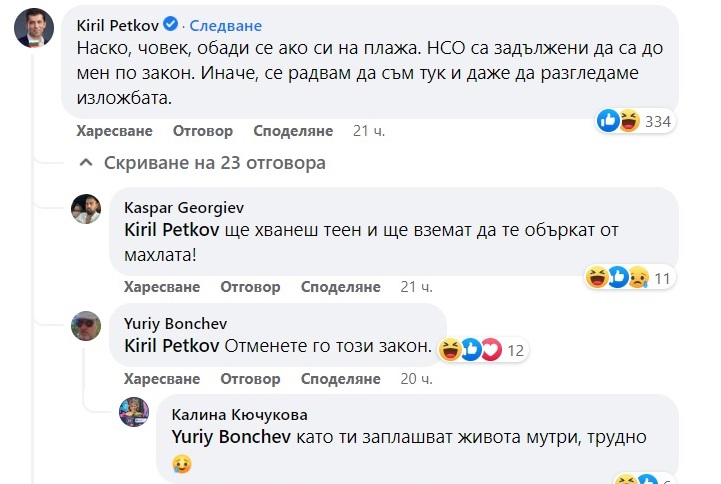Like Kiril Petkov's top comment via Харесване
The width and height of the screenshot is (721, 484).
coord(114,131)
